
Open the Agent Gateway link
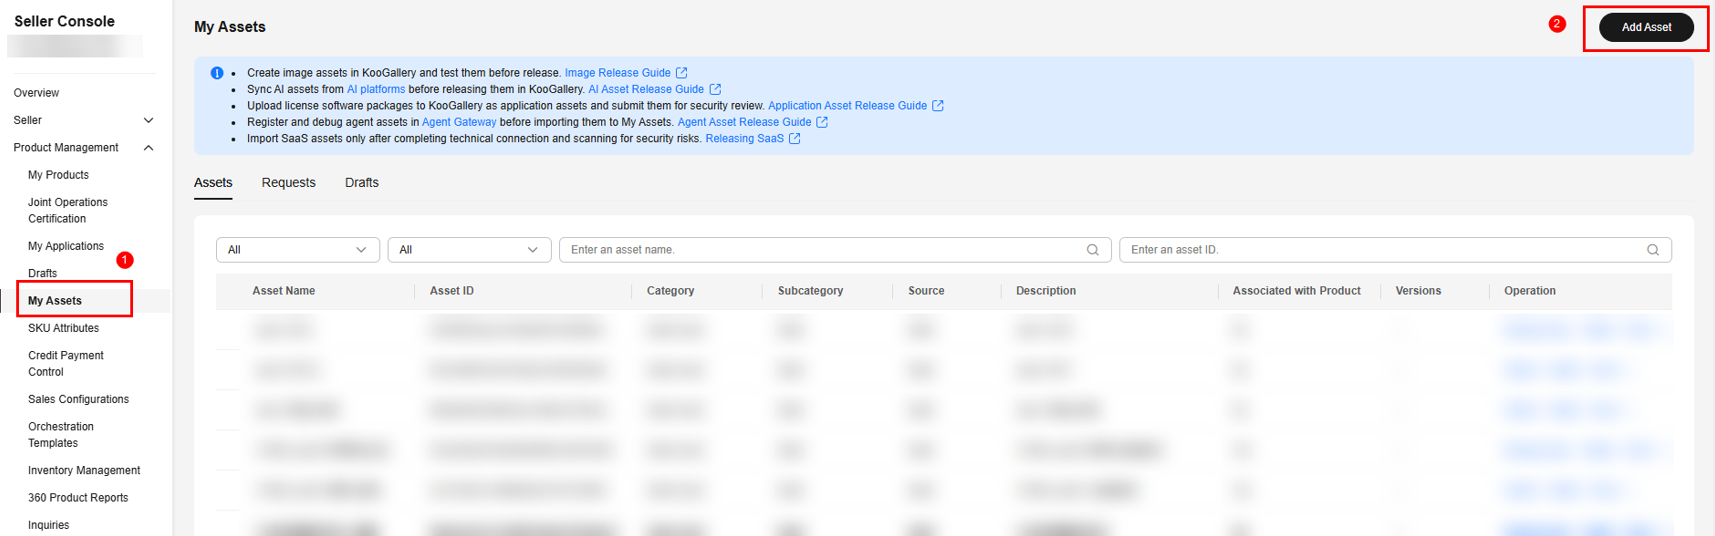click(x=459, y=122)
